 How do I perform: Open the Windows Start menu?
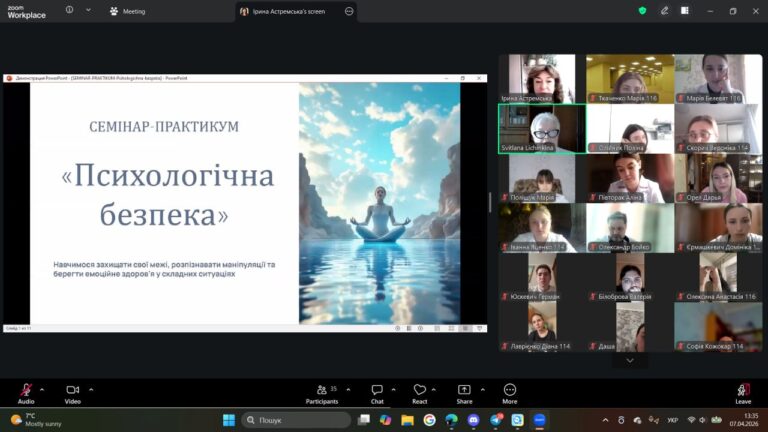point(229,420)
